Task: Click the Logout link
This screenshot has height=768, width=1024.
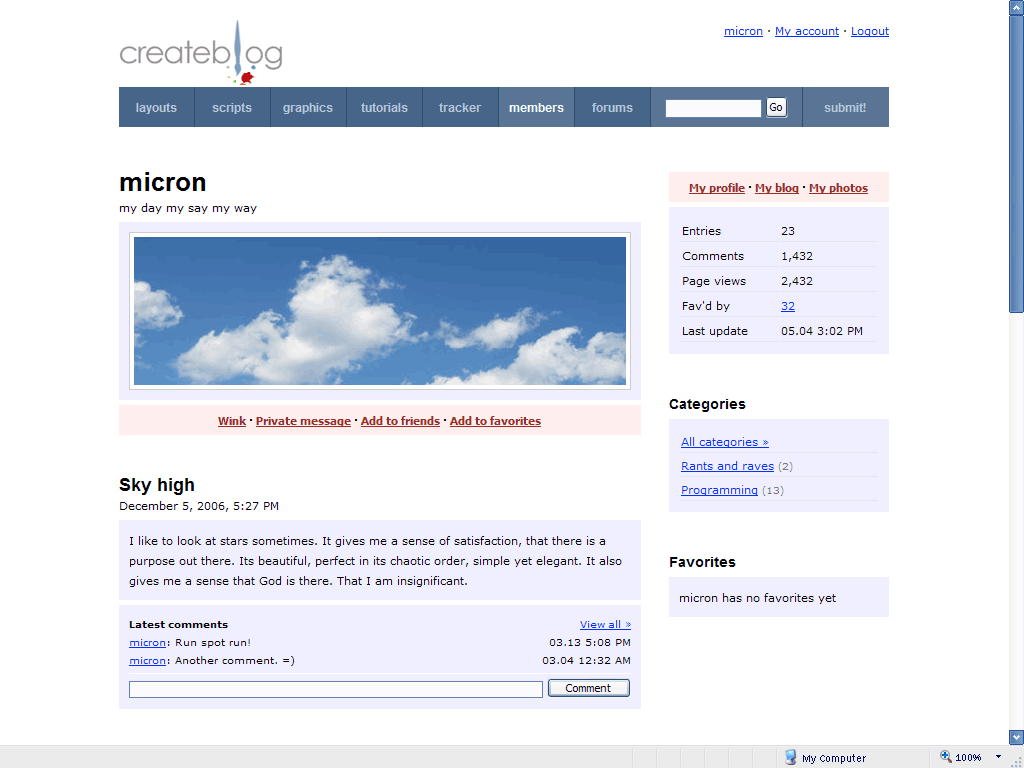Action: tap(870, 31)
